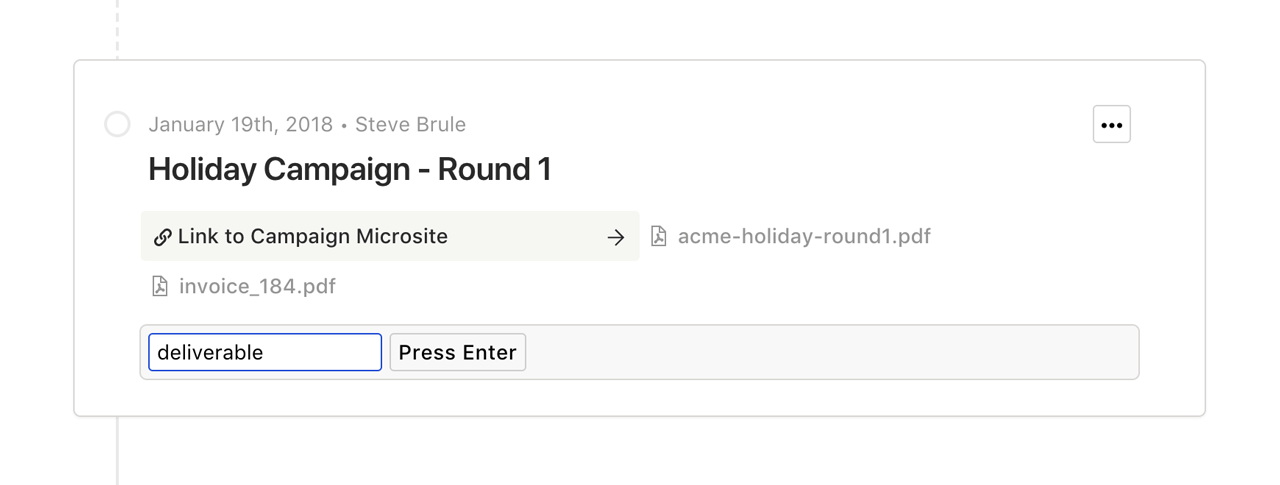Click the Press Enter button

coord(457,352)
